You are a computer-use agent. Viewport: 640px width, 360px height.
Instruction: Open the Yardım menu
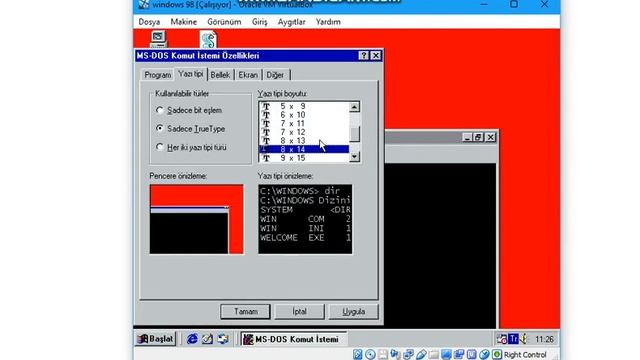[x=328, y=22]
